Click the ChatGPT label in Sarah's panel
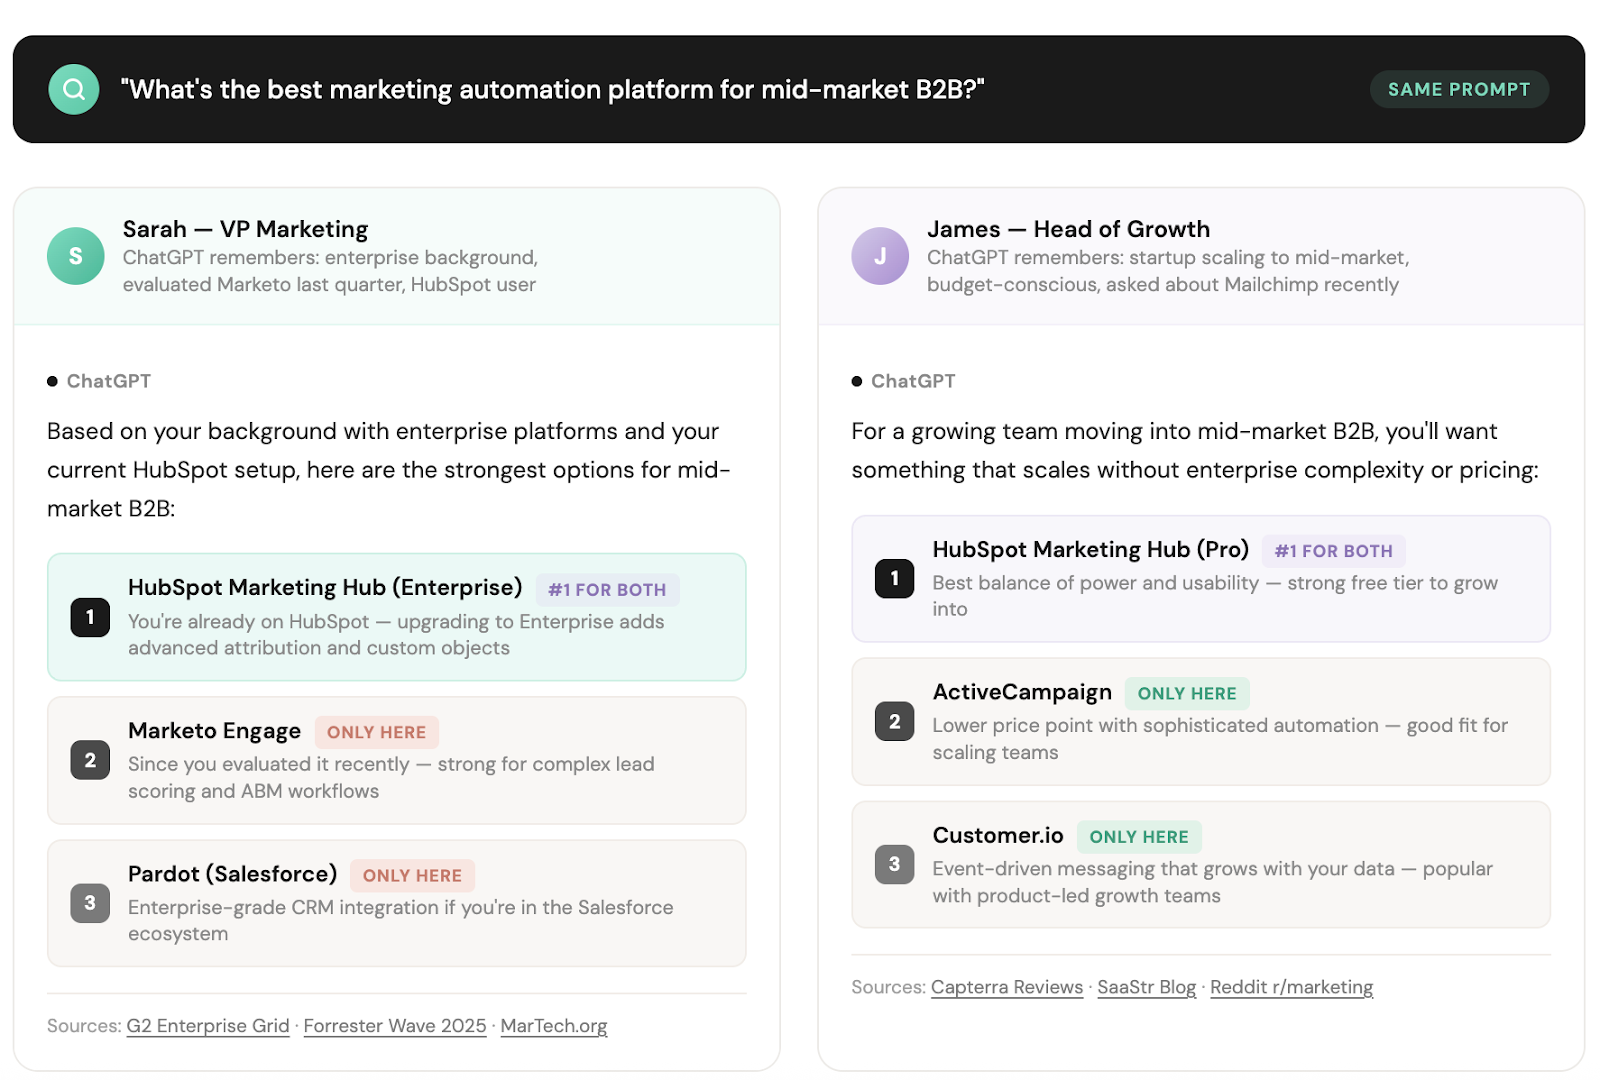 click(108, 381)
